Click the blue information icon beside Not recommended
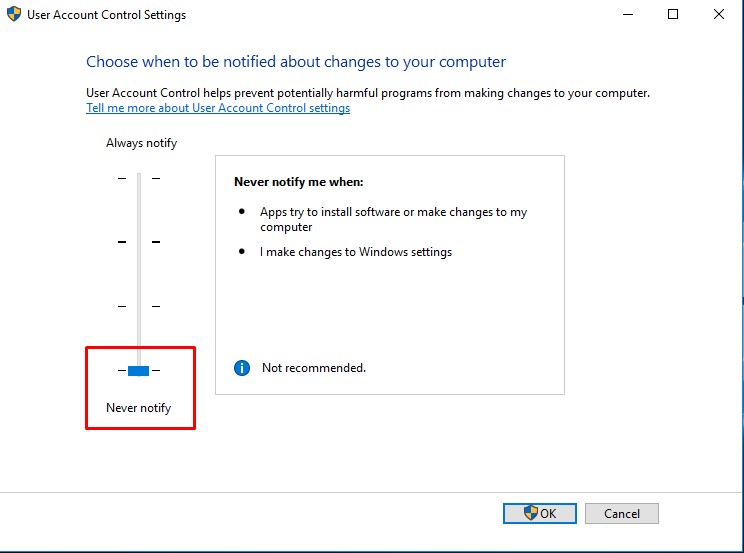This screenshot has width=744, height=553. tap(241, 368)
